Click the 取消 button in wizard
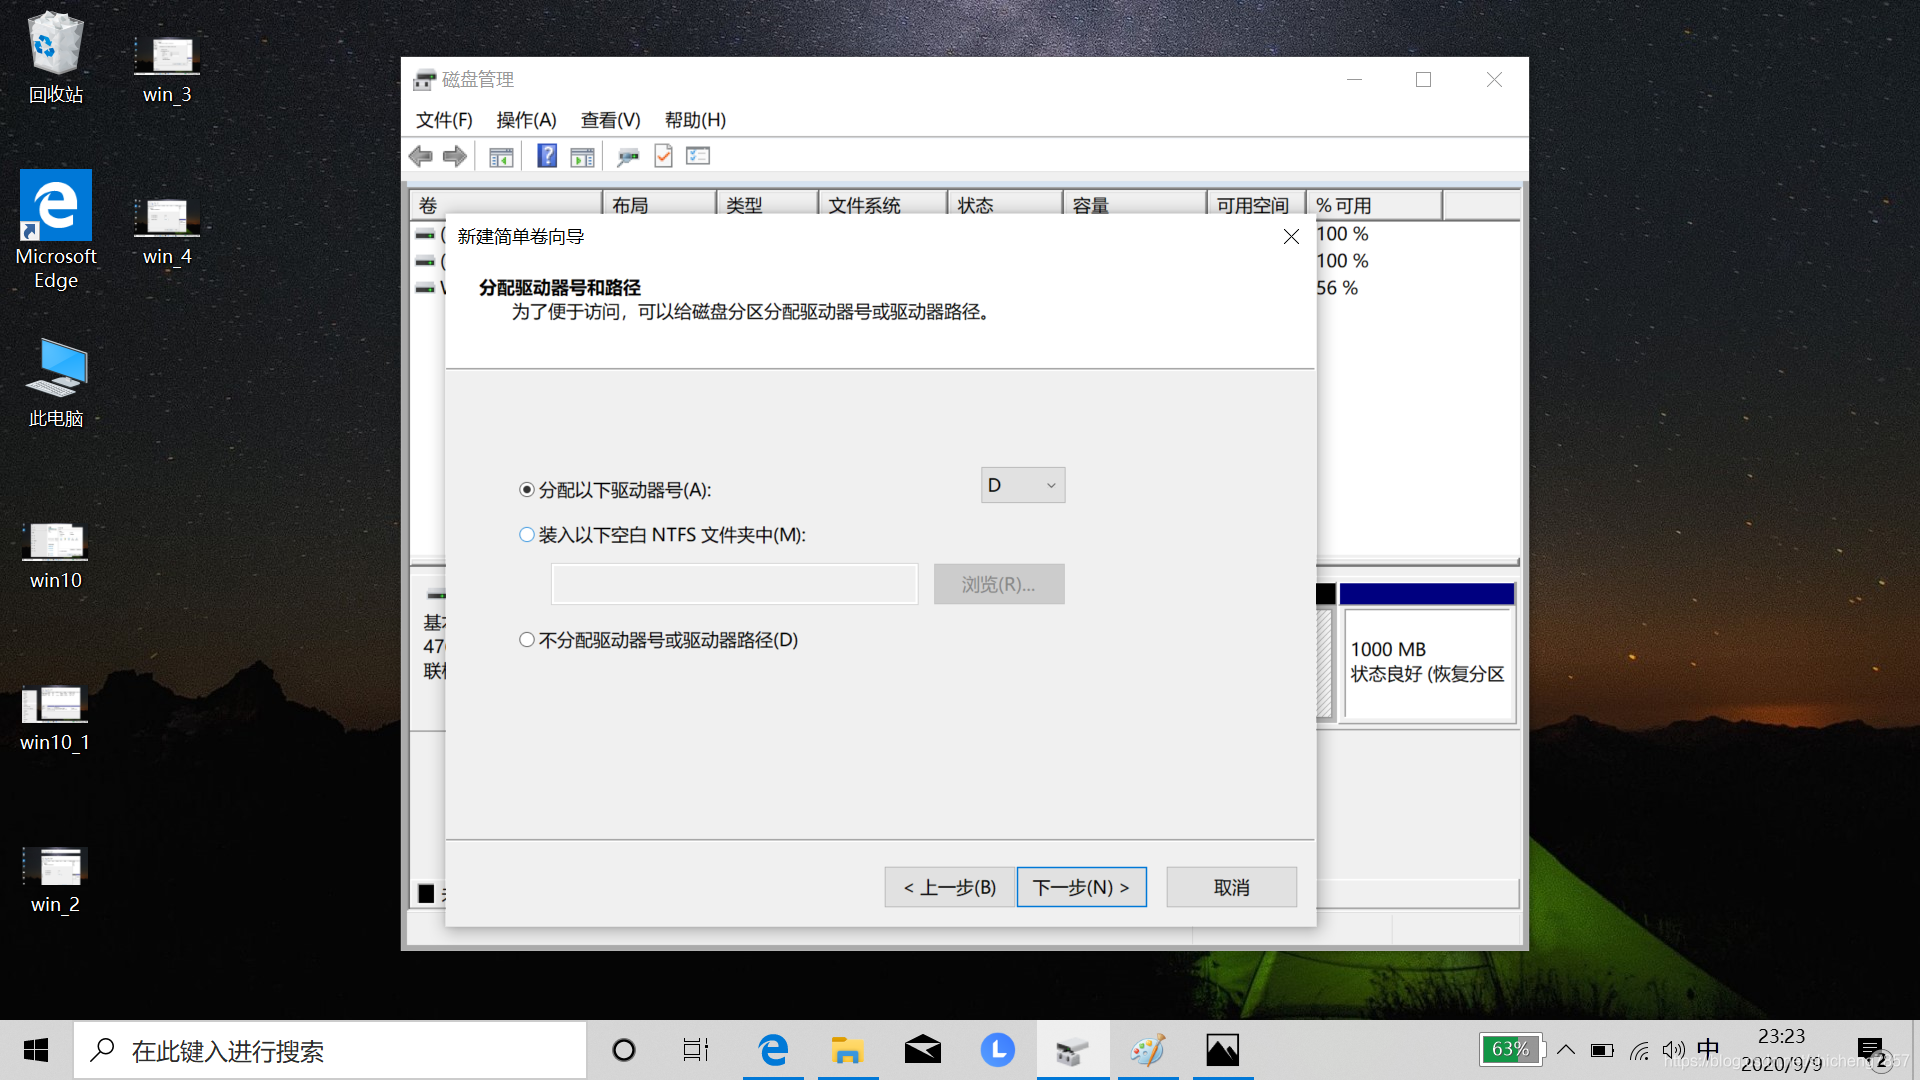The image size is (1920, 1080). (x=1231, y=888)
